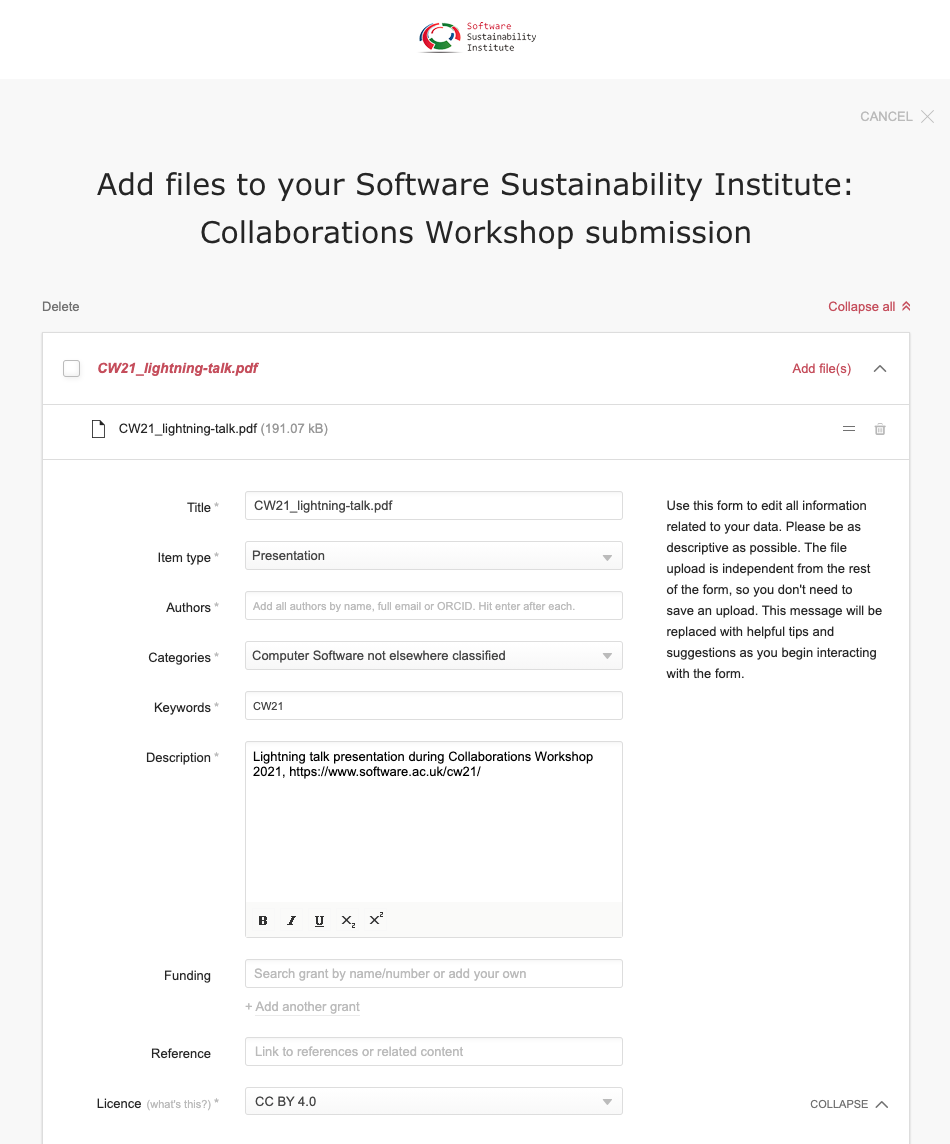Click the Description field label
Screen dimensions: 950x1144
click(178, 757)
